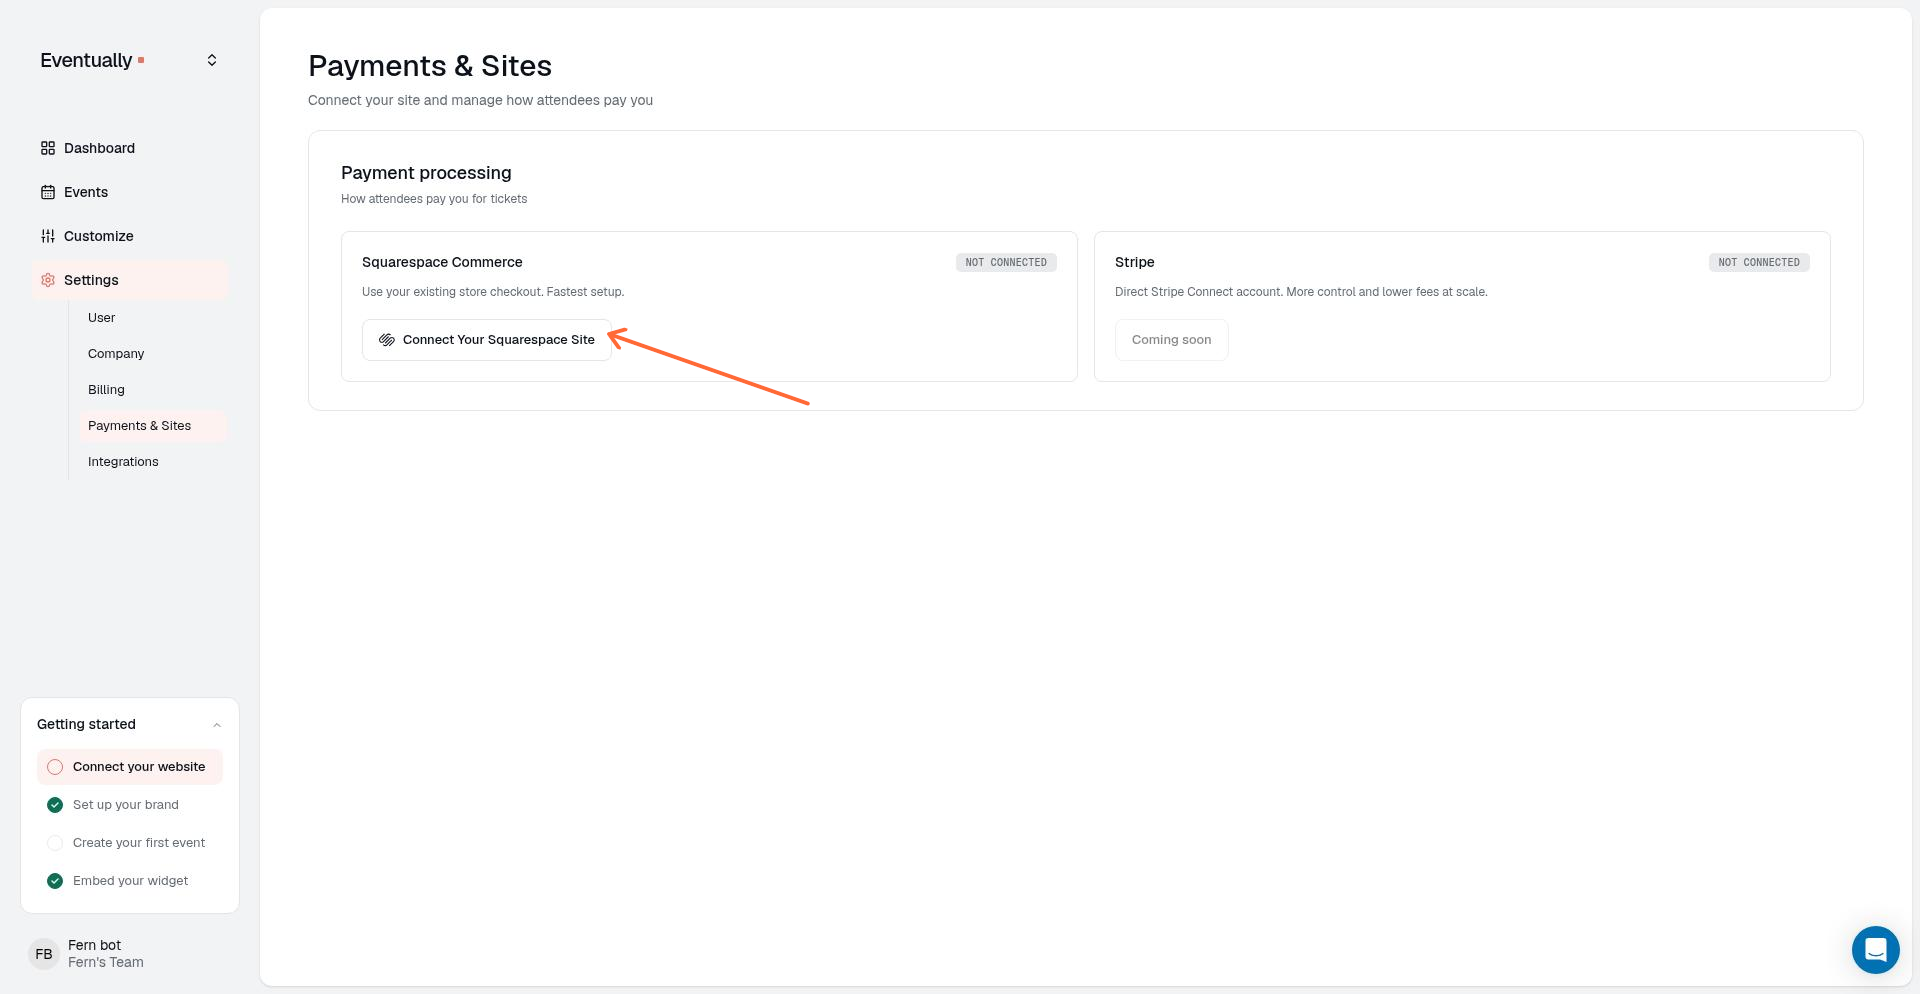Click the Events calendar icon
This screenshot has height=994, width=1920.
click(x=48, y=192)
